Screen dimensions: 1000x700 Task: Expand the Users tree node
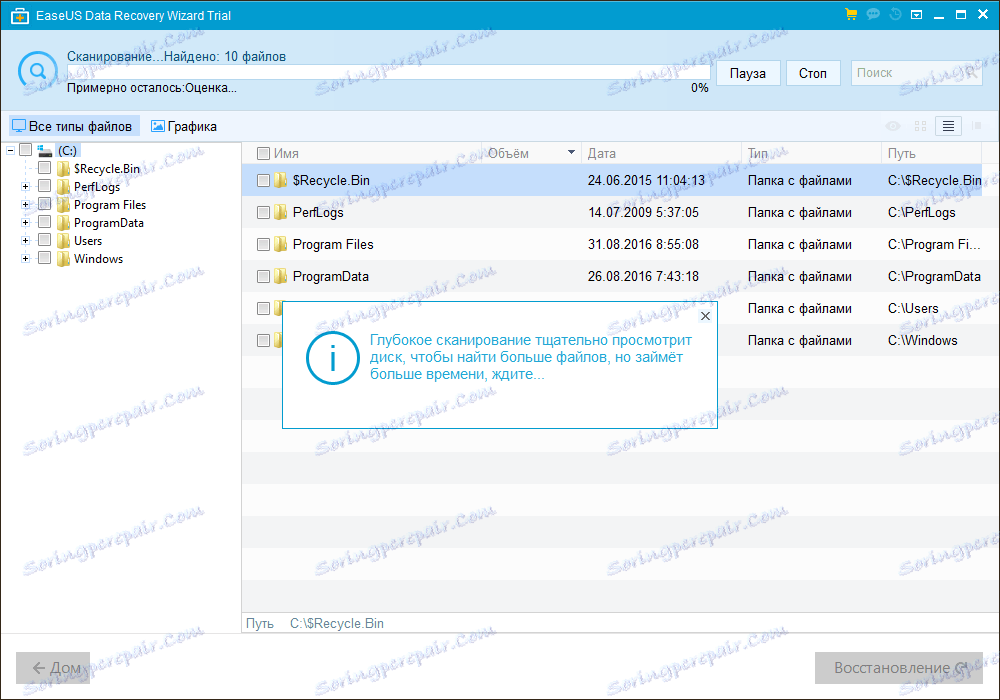26,240
